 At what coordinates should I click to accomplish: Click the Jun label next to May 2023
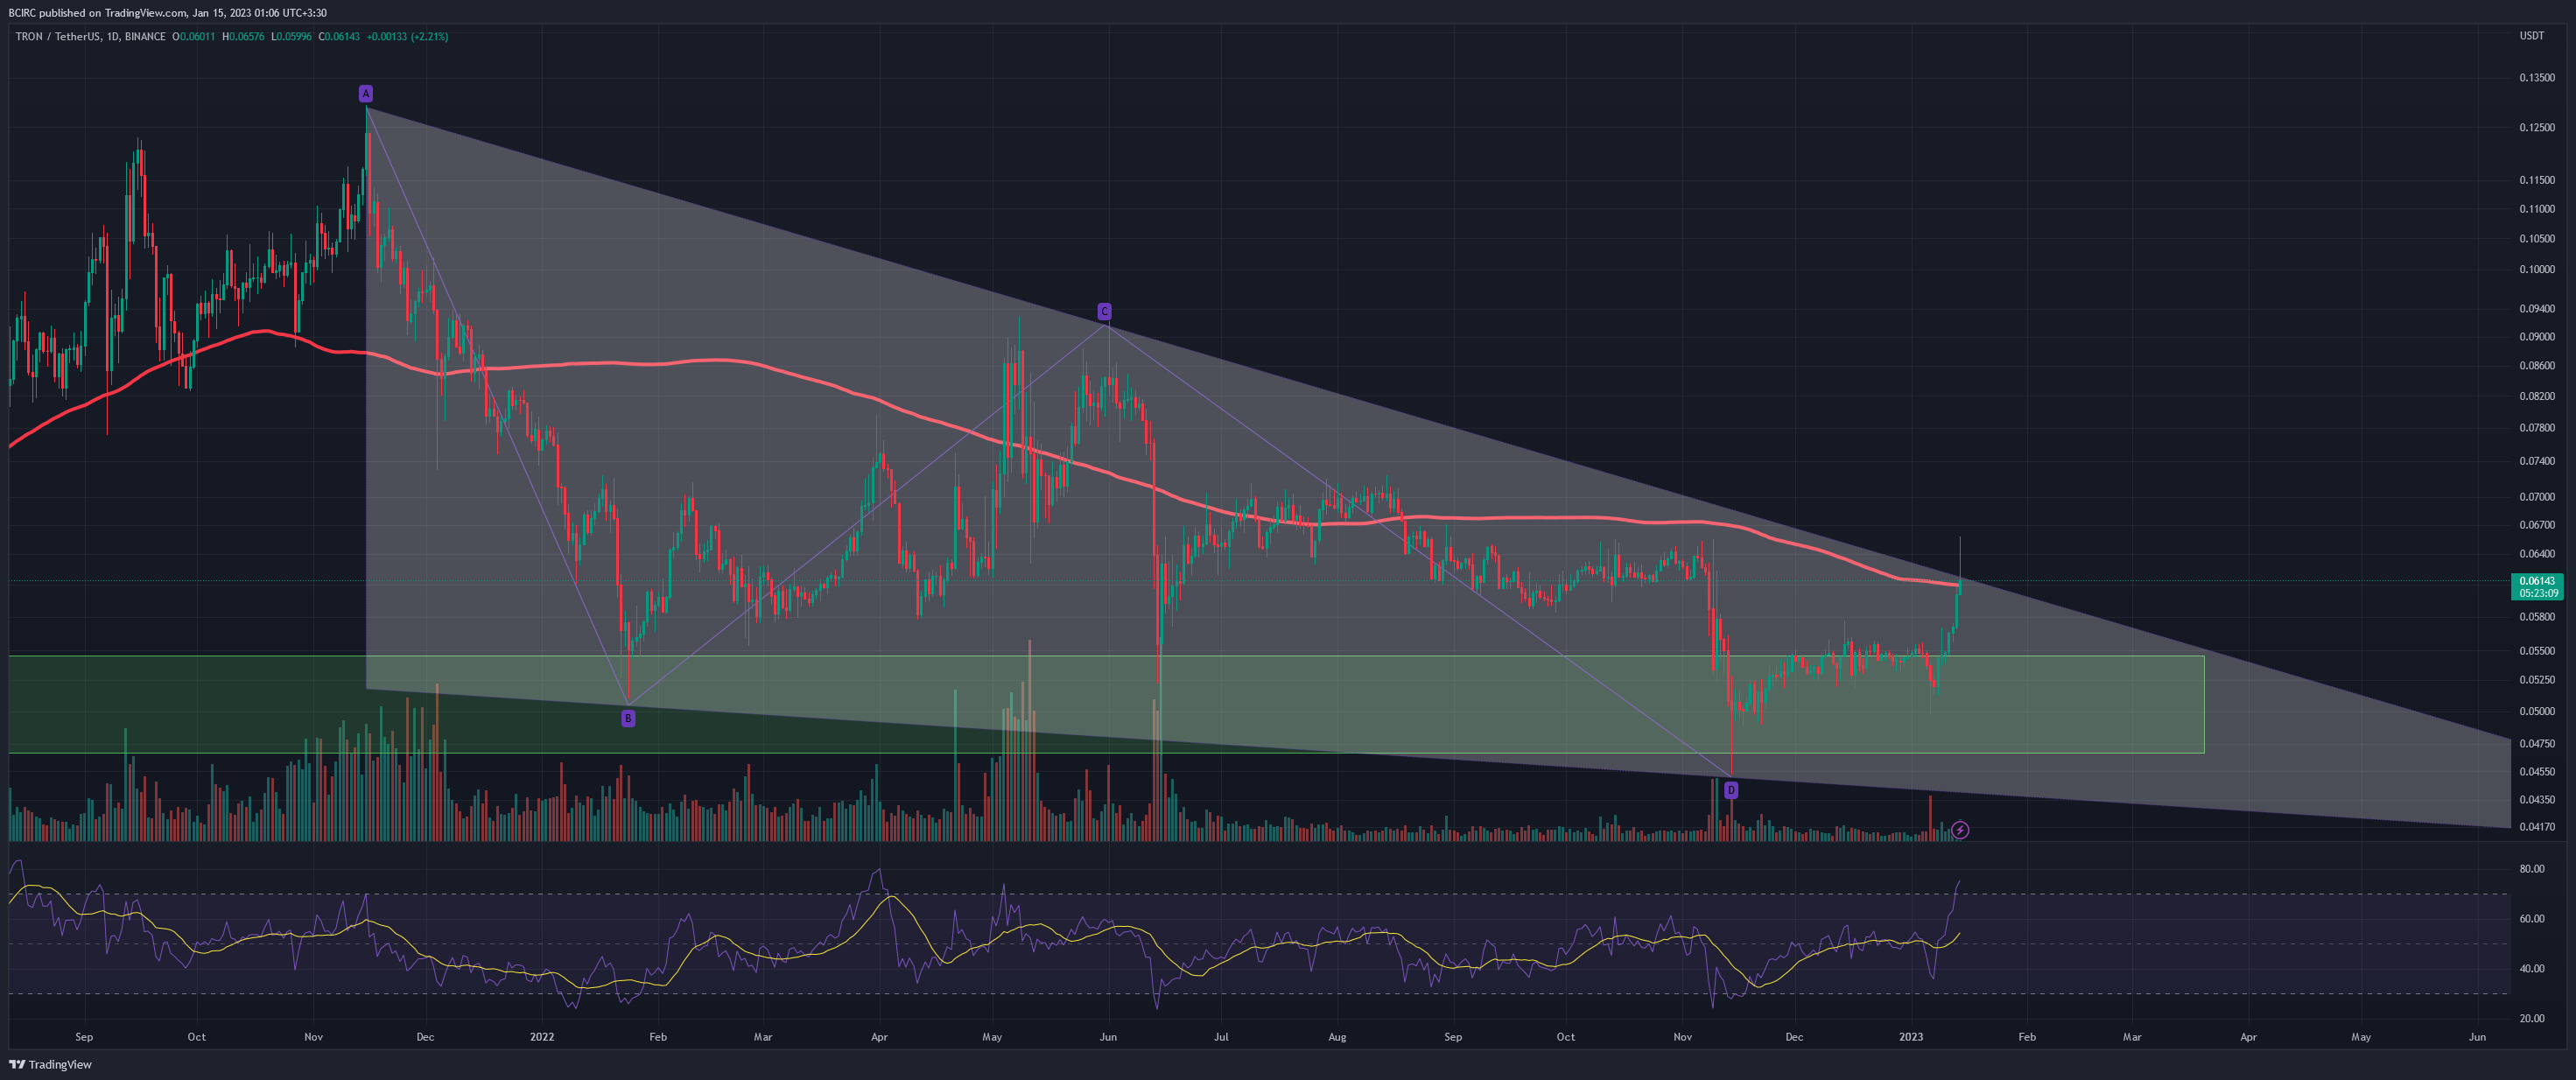pos(2477,1037)
